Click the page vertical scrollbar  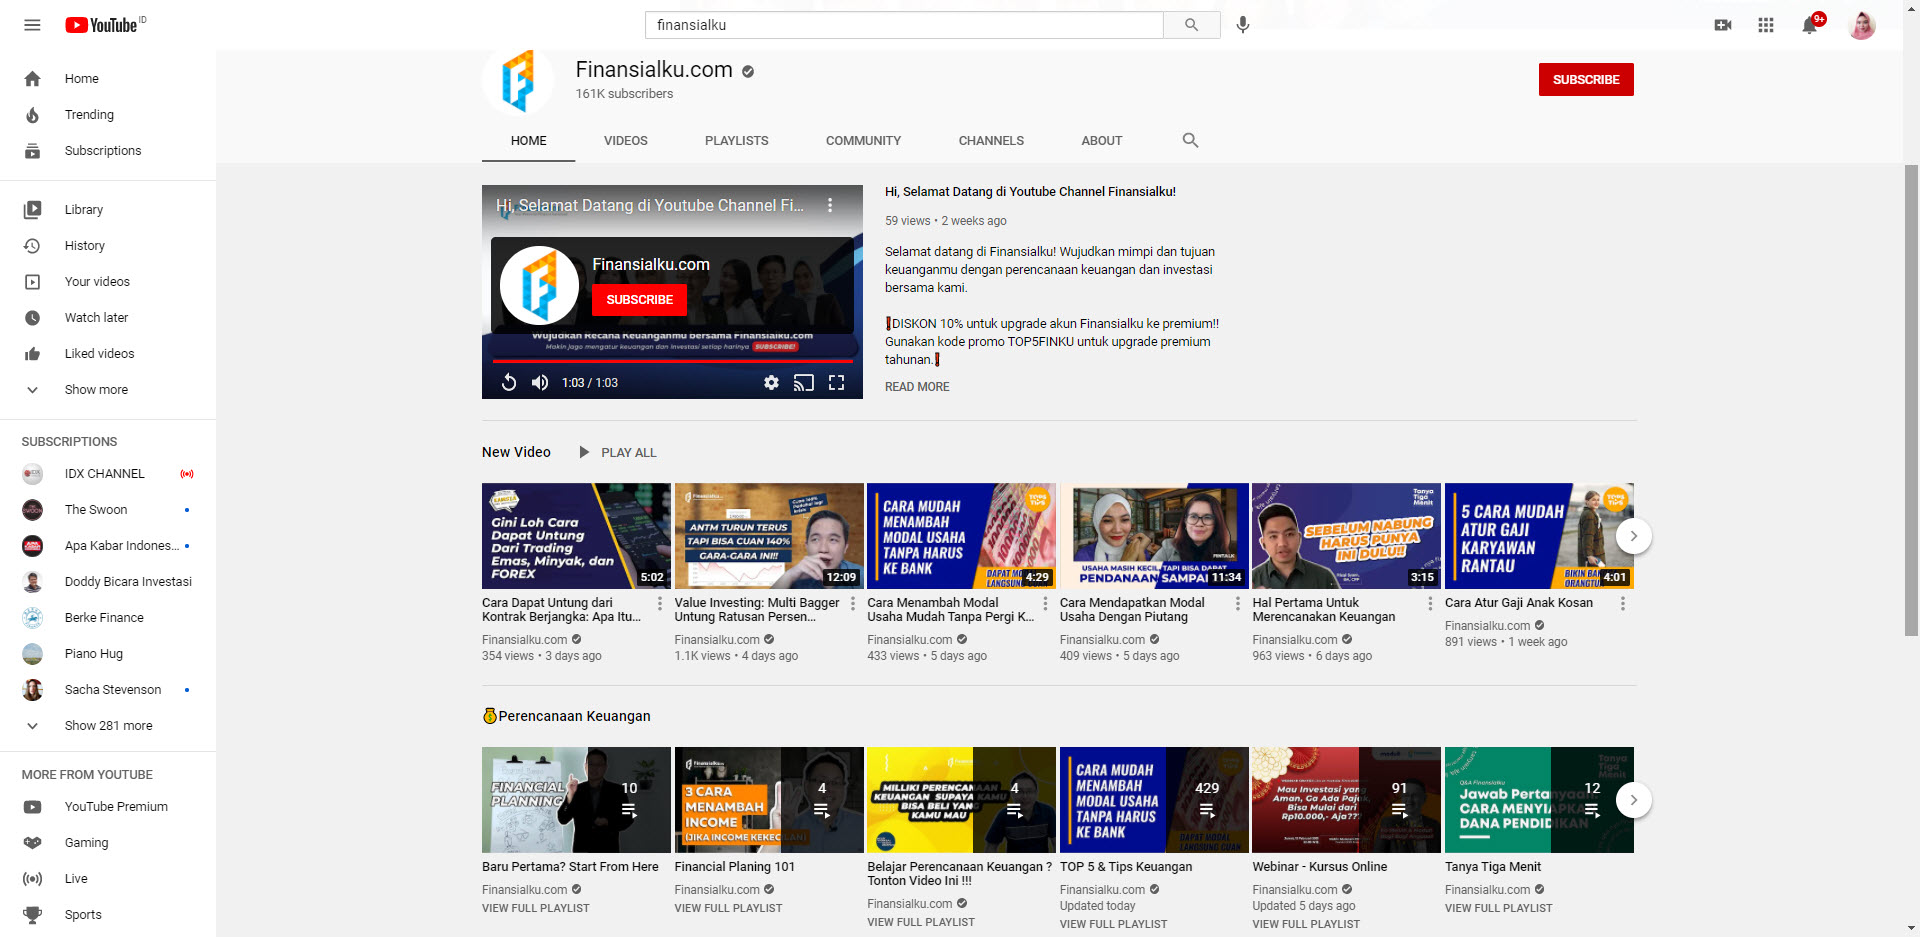1911,400
